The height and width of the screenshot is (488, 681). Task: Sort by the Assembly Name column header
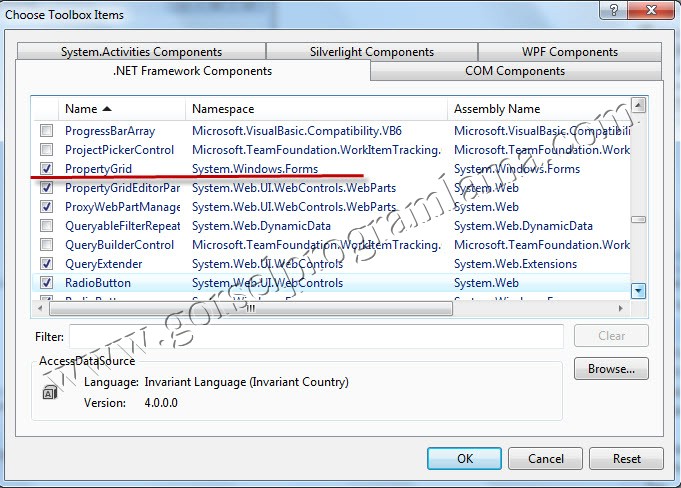[x=540, y=108]
